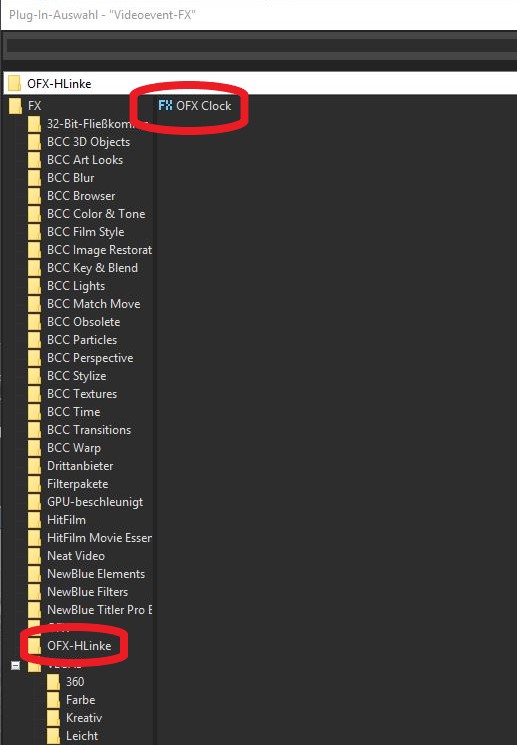This screenshot has height=745, width=517.
Task: Open the Drittanbieter folder
Action: pos(80,466)
